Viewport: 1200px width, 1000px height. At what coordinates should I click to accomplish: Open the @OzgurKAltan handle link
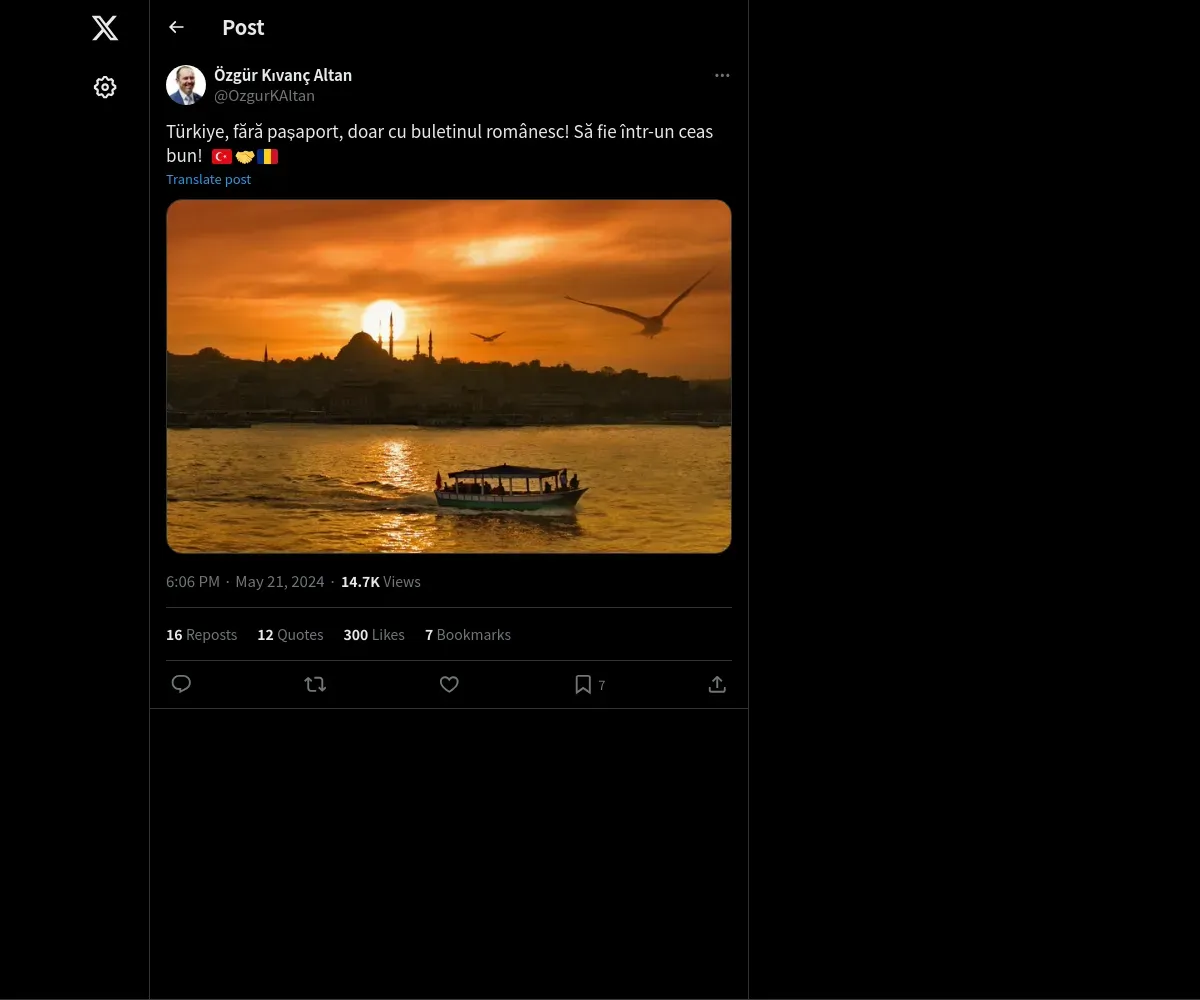tap(264, 96)
